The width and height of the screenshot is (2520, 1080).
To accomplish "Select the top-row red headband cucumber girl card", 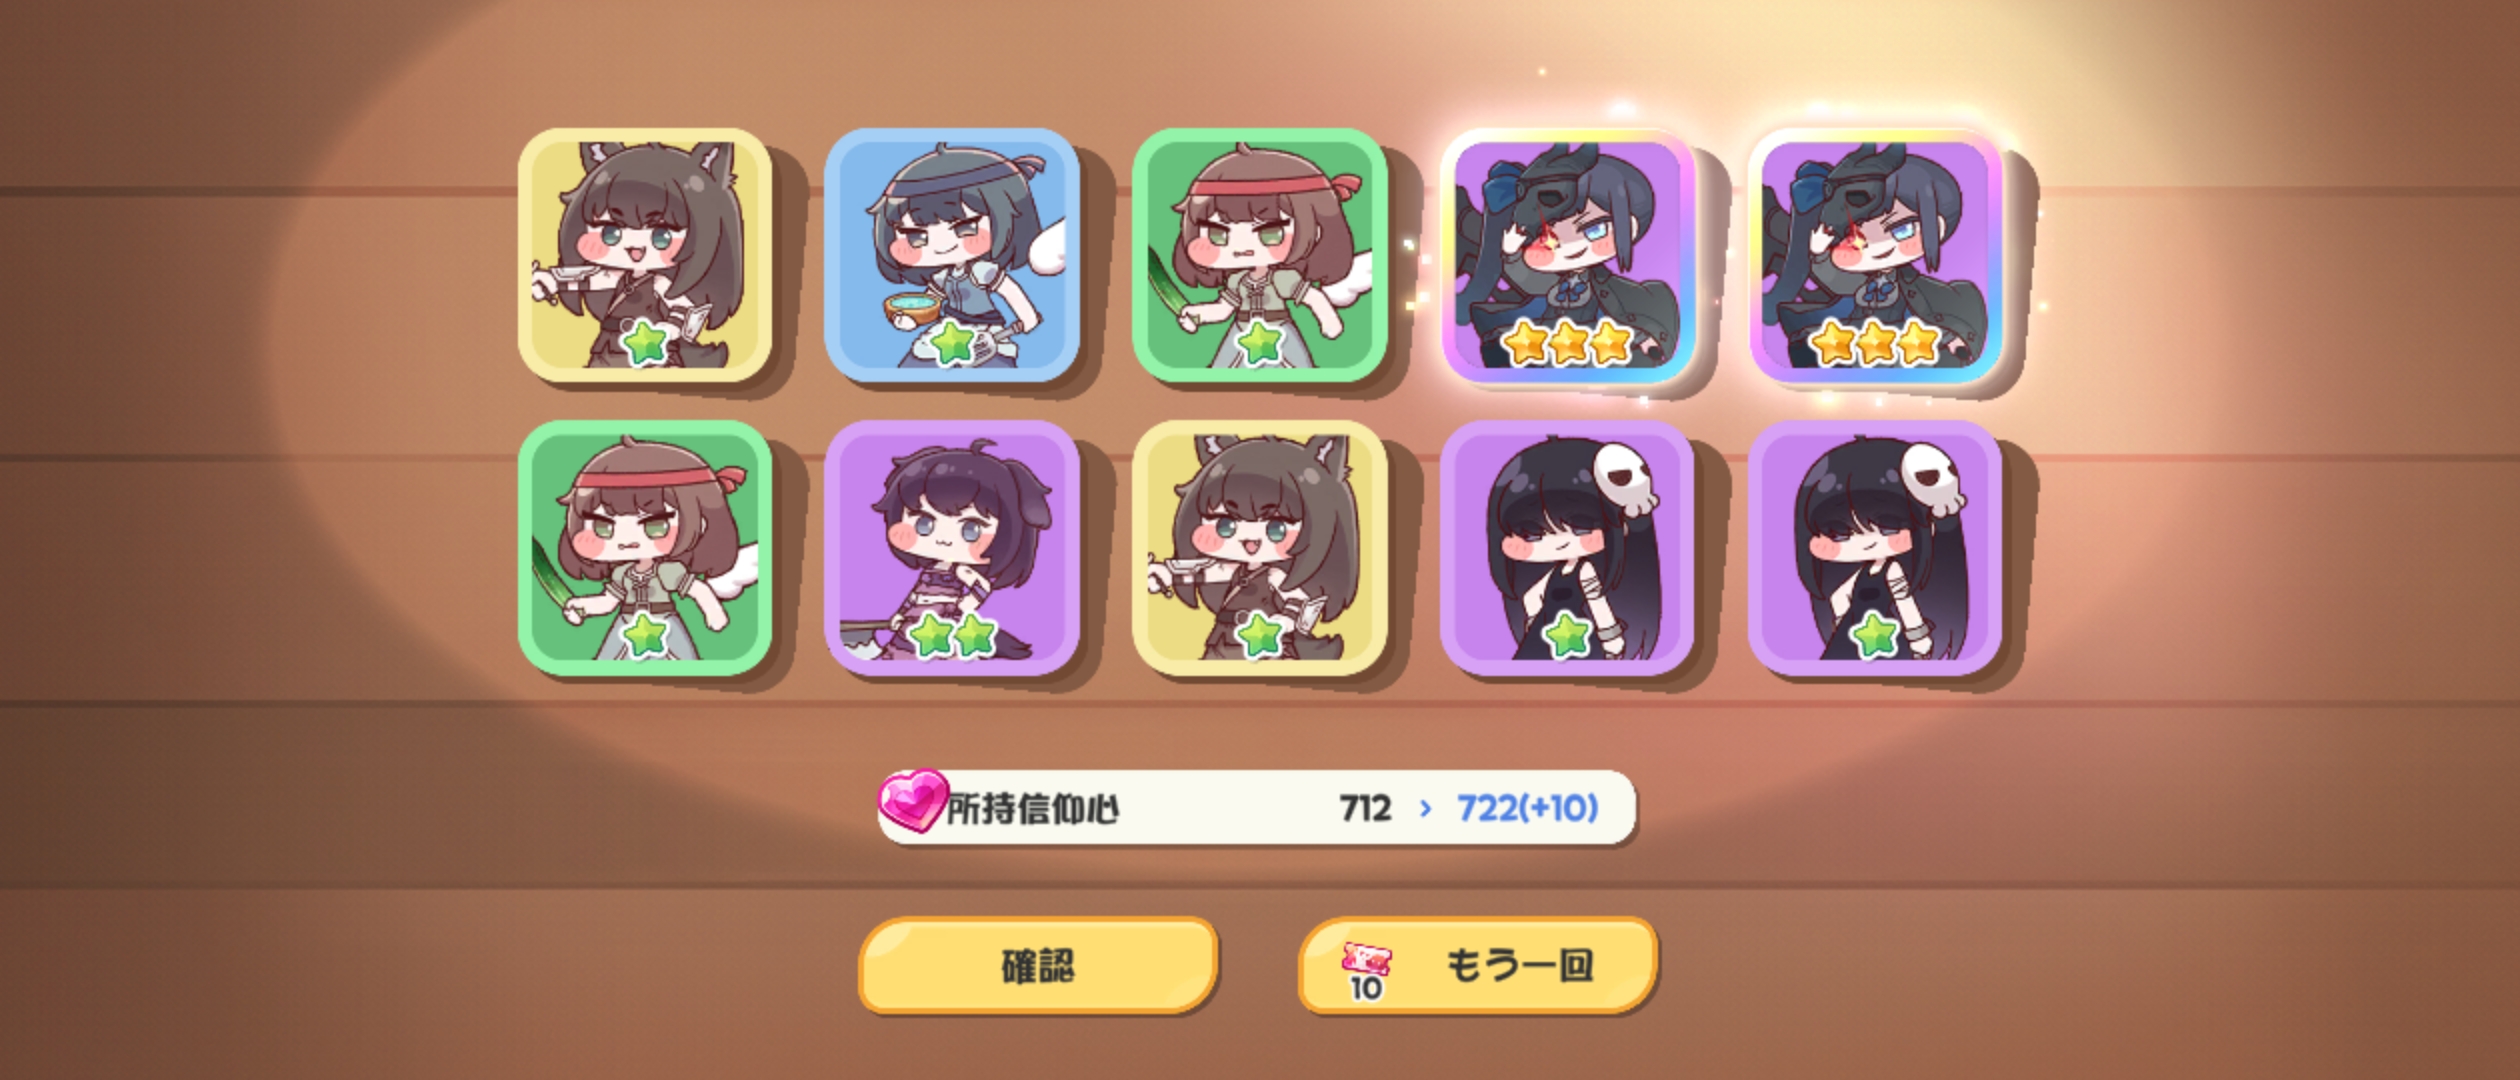I will pos(1259,255).
